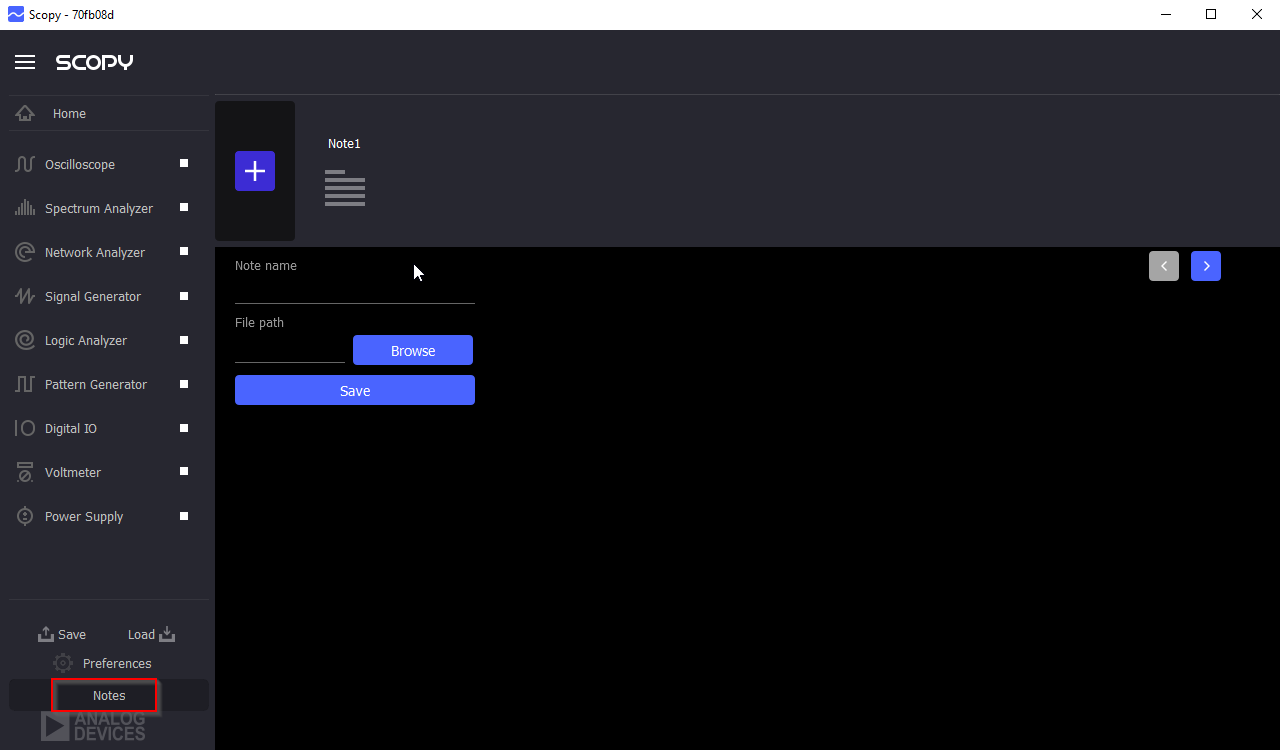Select the Note1 label text

tap(344, 143)
